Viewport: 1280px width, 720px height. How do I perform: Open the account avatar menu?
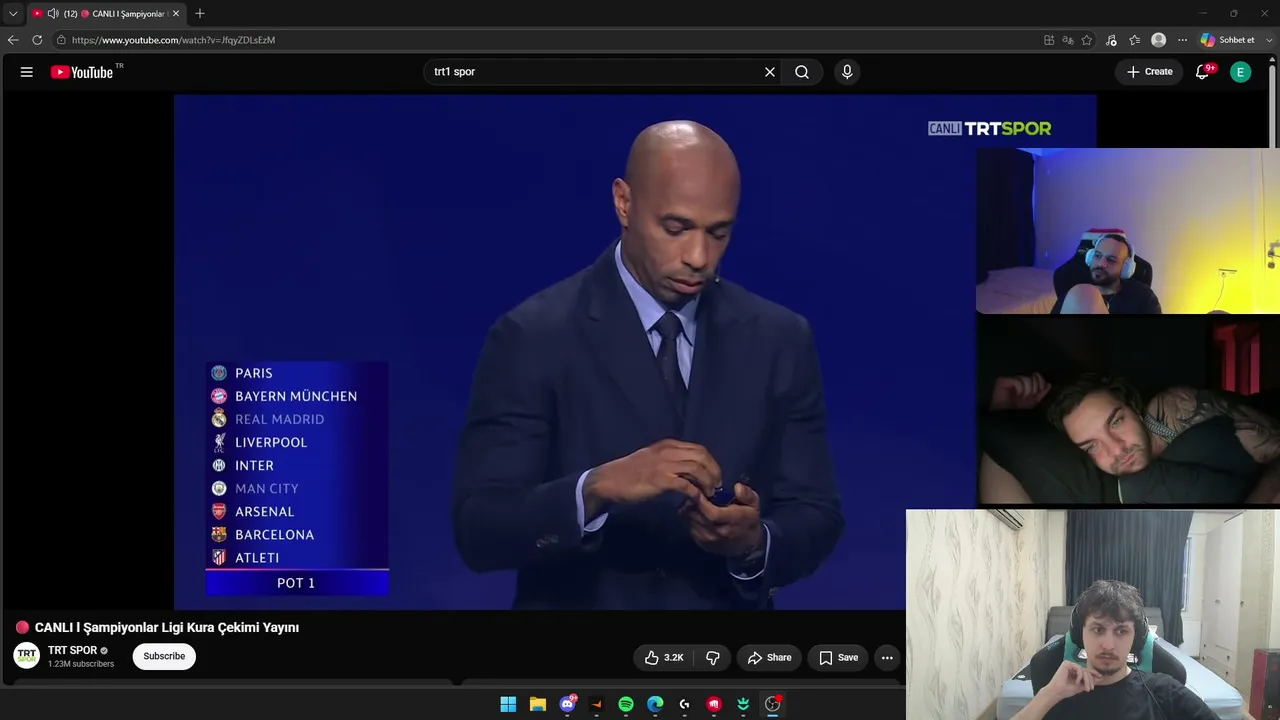pos(1241,72)
